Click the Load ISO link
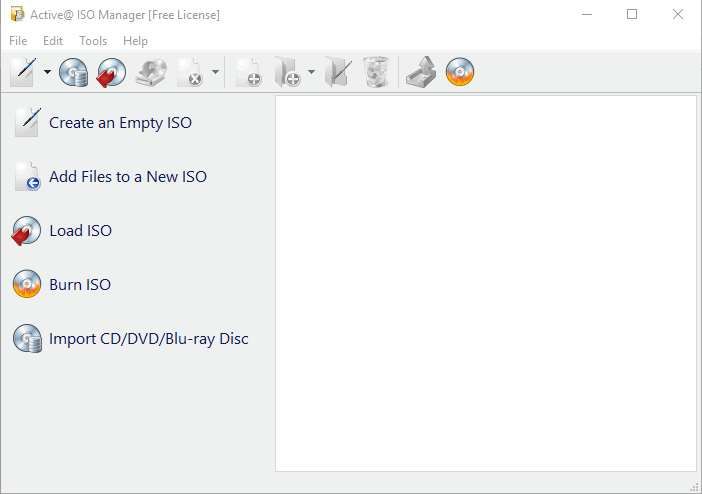 (81, 231)
